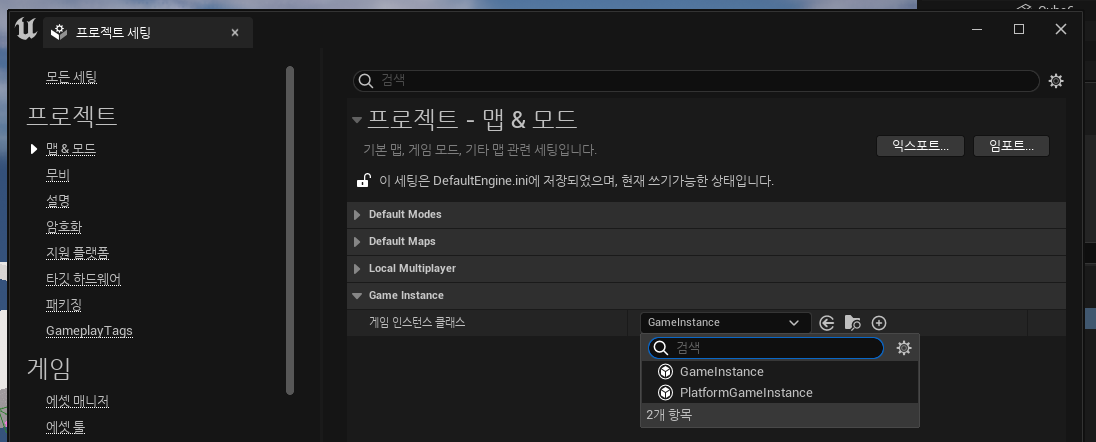The width and height of the screenshot is (1096, 442).
Task: Select GameInstance from the class list
Action: click(779, 371)
